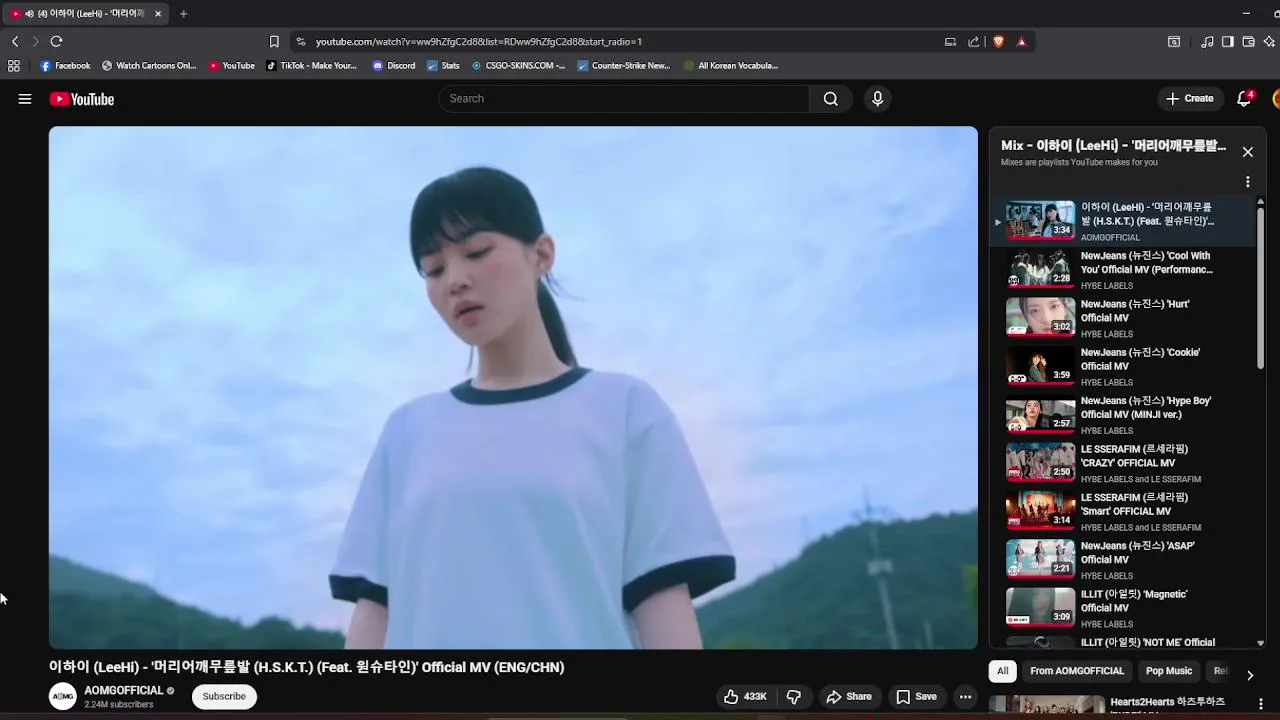Play NewJeans 'Hurt' Official MV
The image size is (1280, 720).
pyautogui.click(x=1122, y=318)
